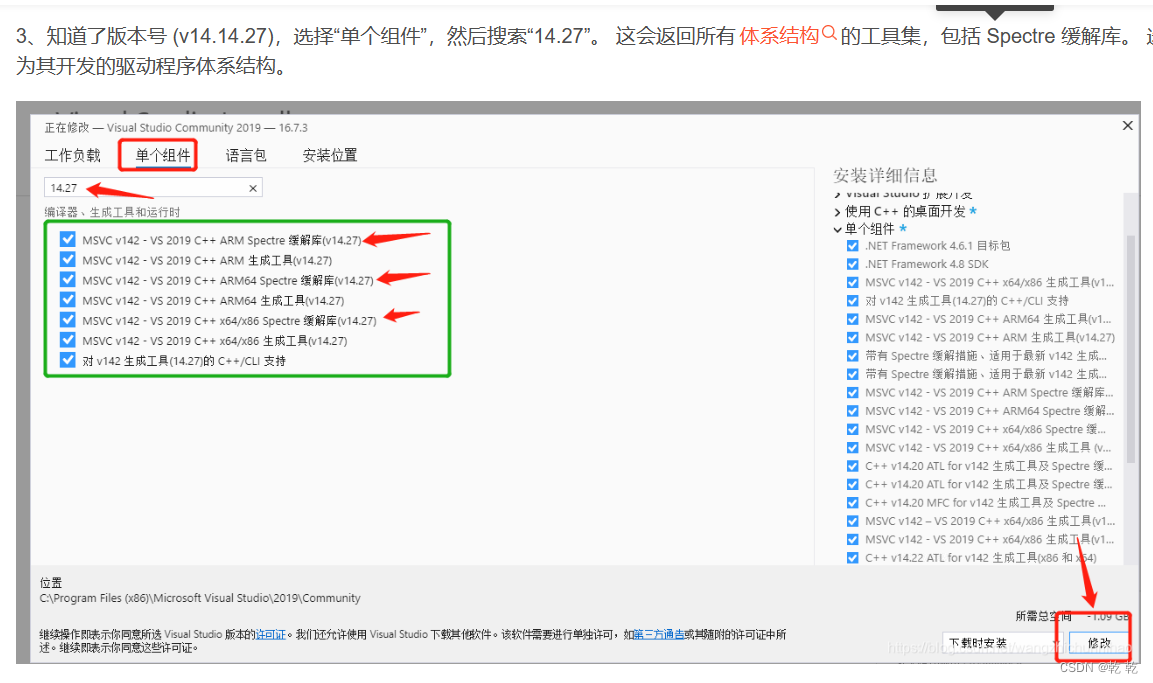This screenshot has height=683, width=1153.
Task: Uncheck x64/x86 生成工具(v14.27) in search results
Action: tap(68, 340)
